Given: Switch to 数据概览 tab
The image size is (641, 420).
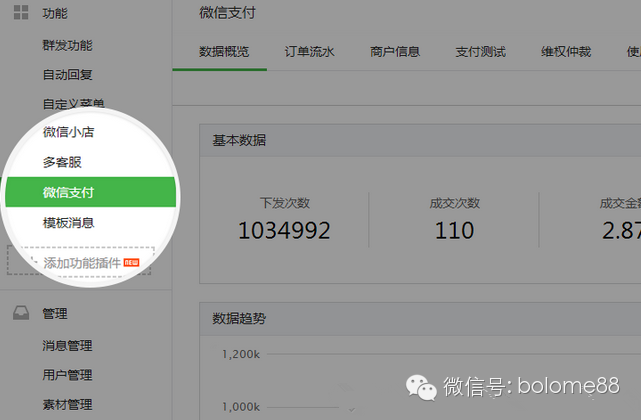Looking at the screenshot, I should 224,52.
